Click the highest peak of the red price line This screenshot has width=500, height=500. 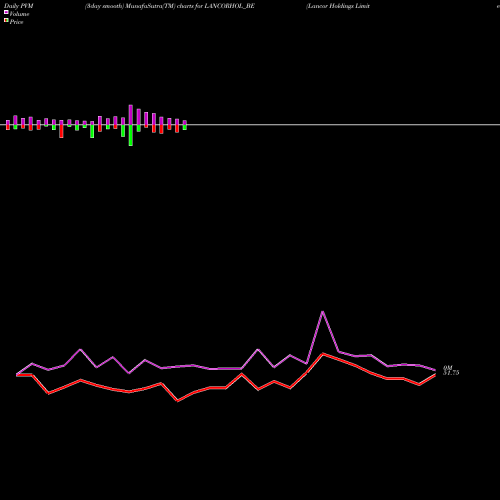322,354
